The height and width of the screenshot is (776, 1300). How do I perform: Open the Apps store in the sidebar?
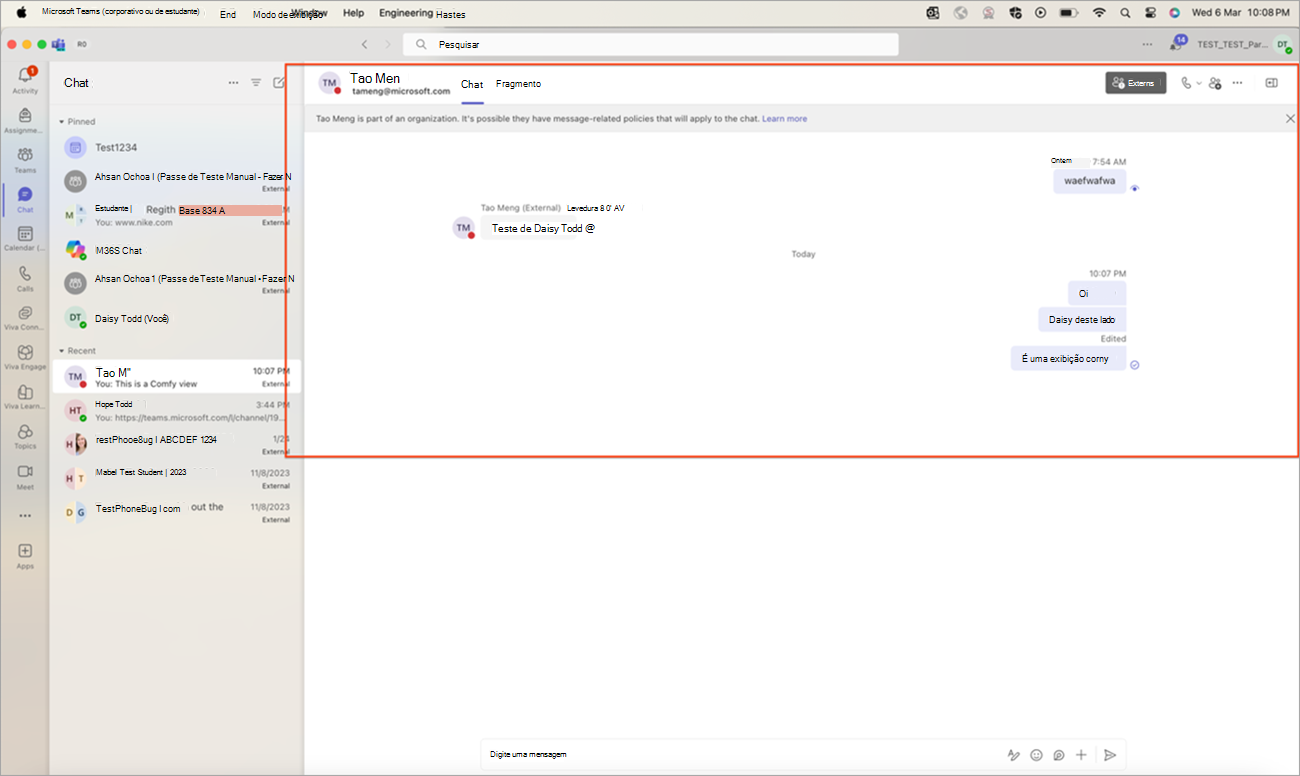pos(25,556)
